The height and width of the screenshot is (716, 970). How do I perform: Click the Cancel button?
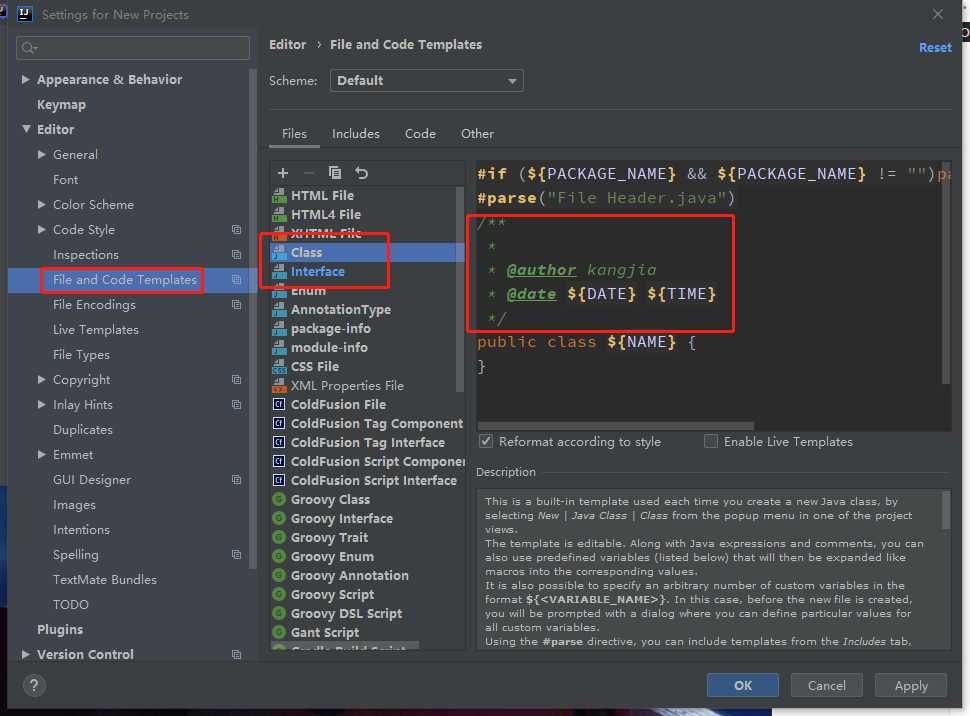(x=826, y=685)
